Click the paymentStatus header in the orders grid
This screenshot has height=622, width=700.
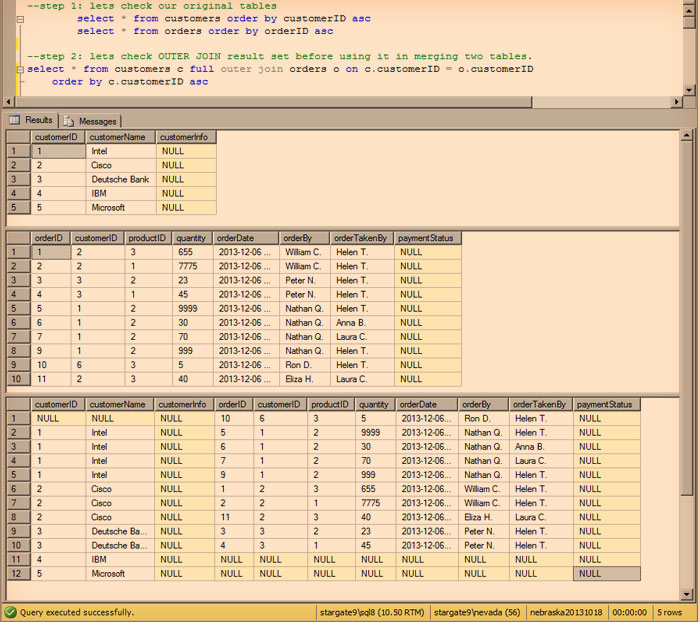click(428, 238)
